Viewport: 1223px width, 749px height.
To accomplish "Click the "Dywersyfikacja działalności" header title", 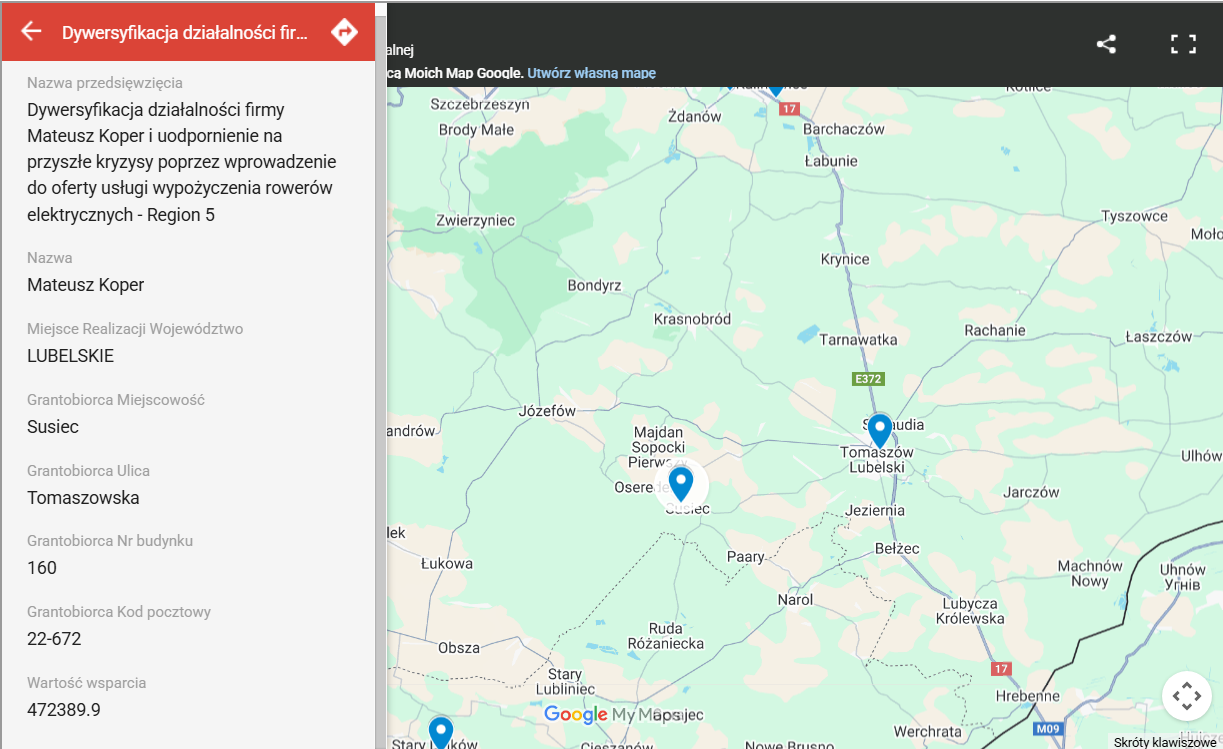I will (184, 32).
